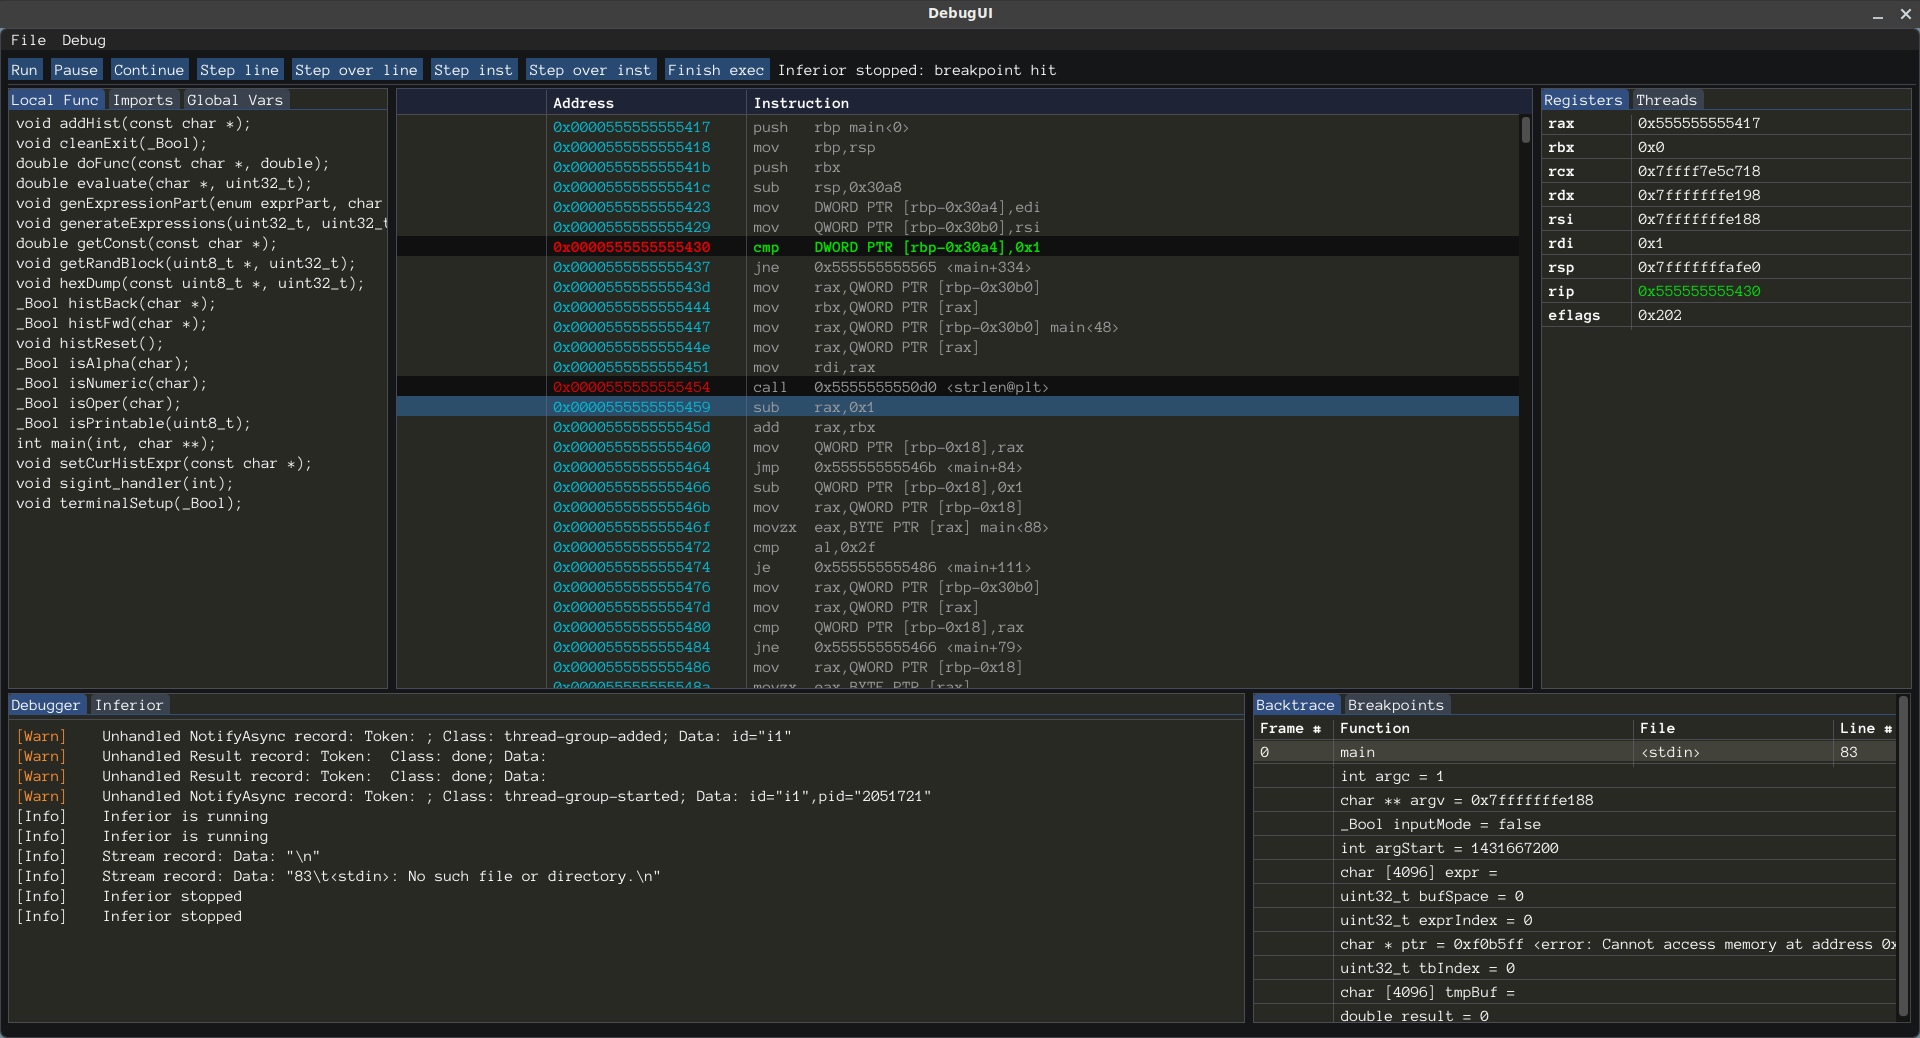Click the rbx register row
This screenshot has width=1920, height=1038.
1725,147
